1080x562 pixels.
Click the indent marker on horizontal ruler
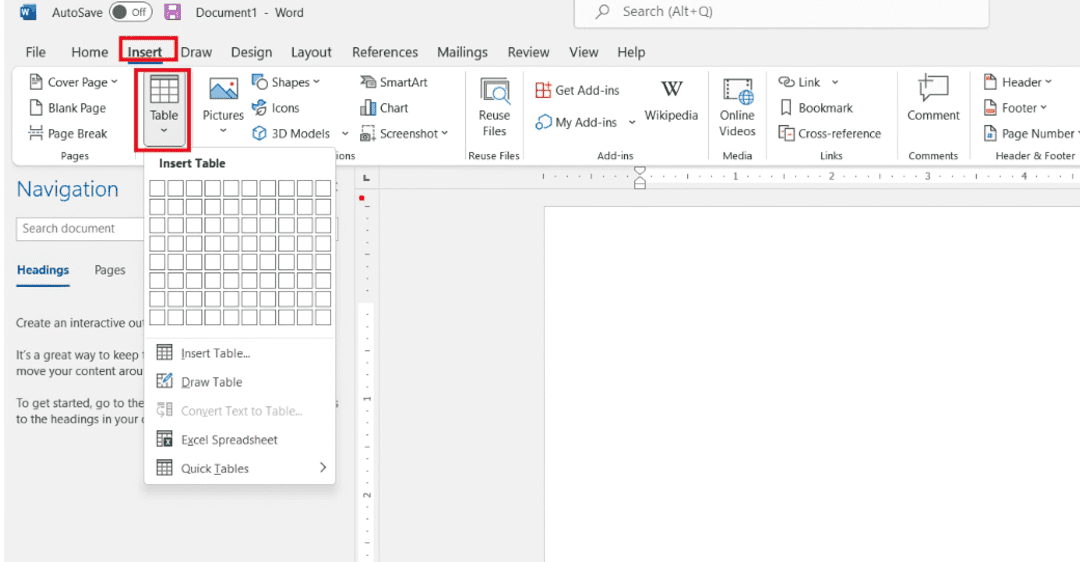[x=640, y=178]
